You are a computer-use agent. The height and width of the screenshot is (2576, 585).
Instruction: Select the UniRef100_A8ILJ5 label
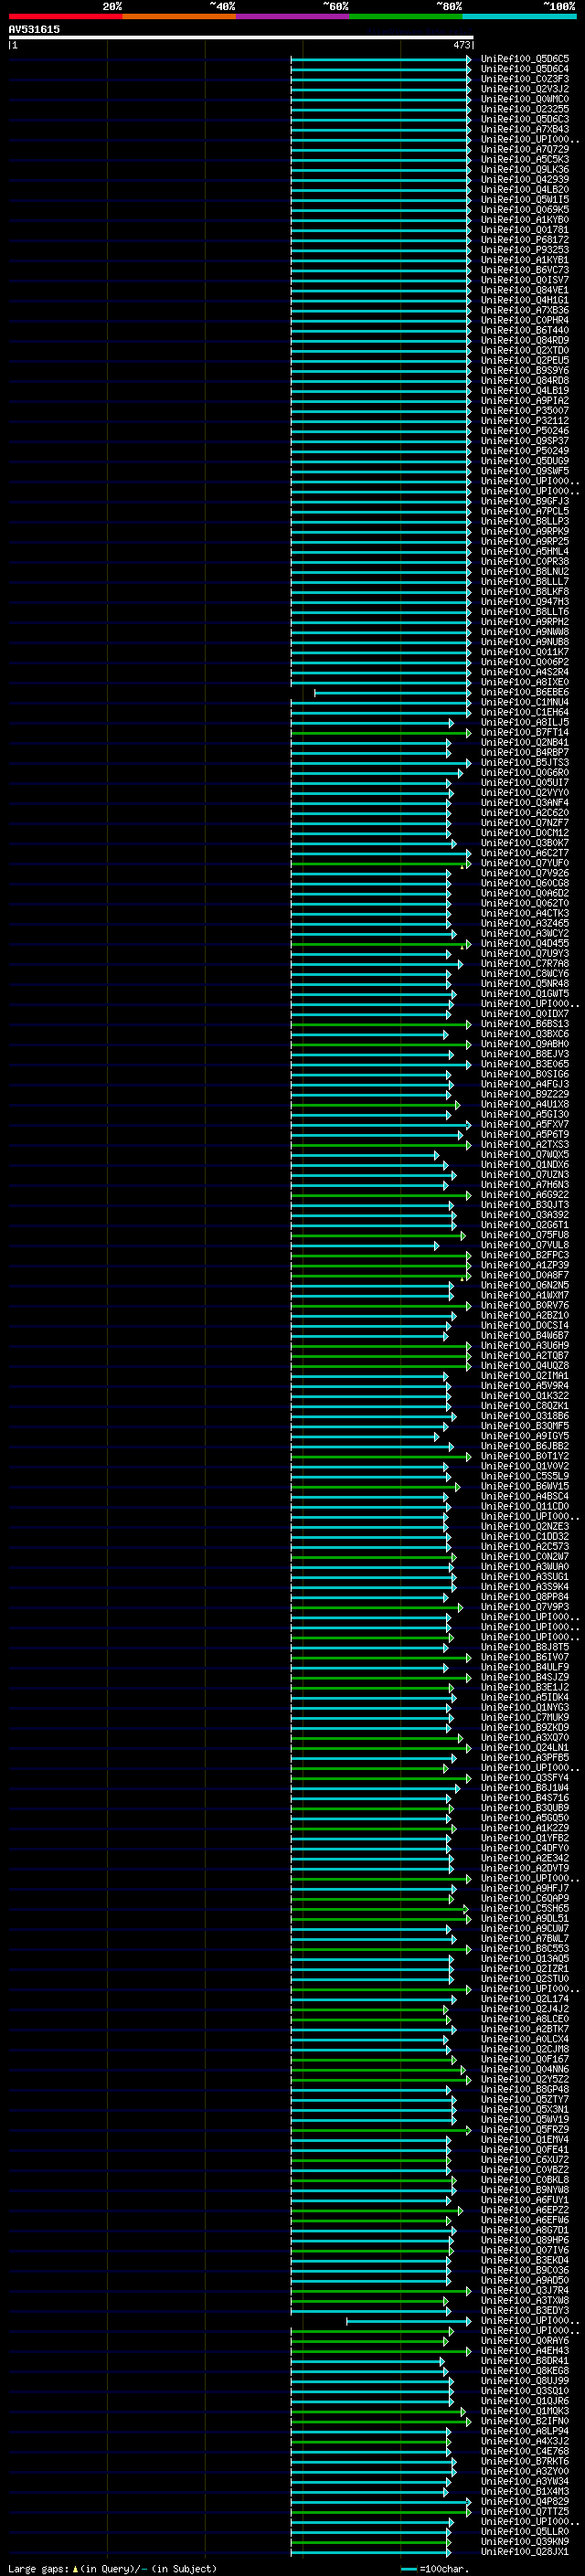pyautogui.click(x=525, y=722)
